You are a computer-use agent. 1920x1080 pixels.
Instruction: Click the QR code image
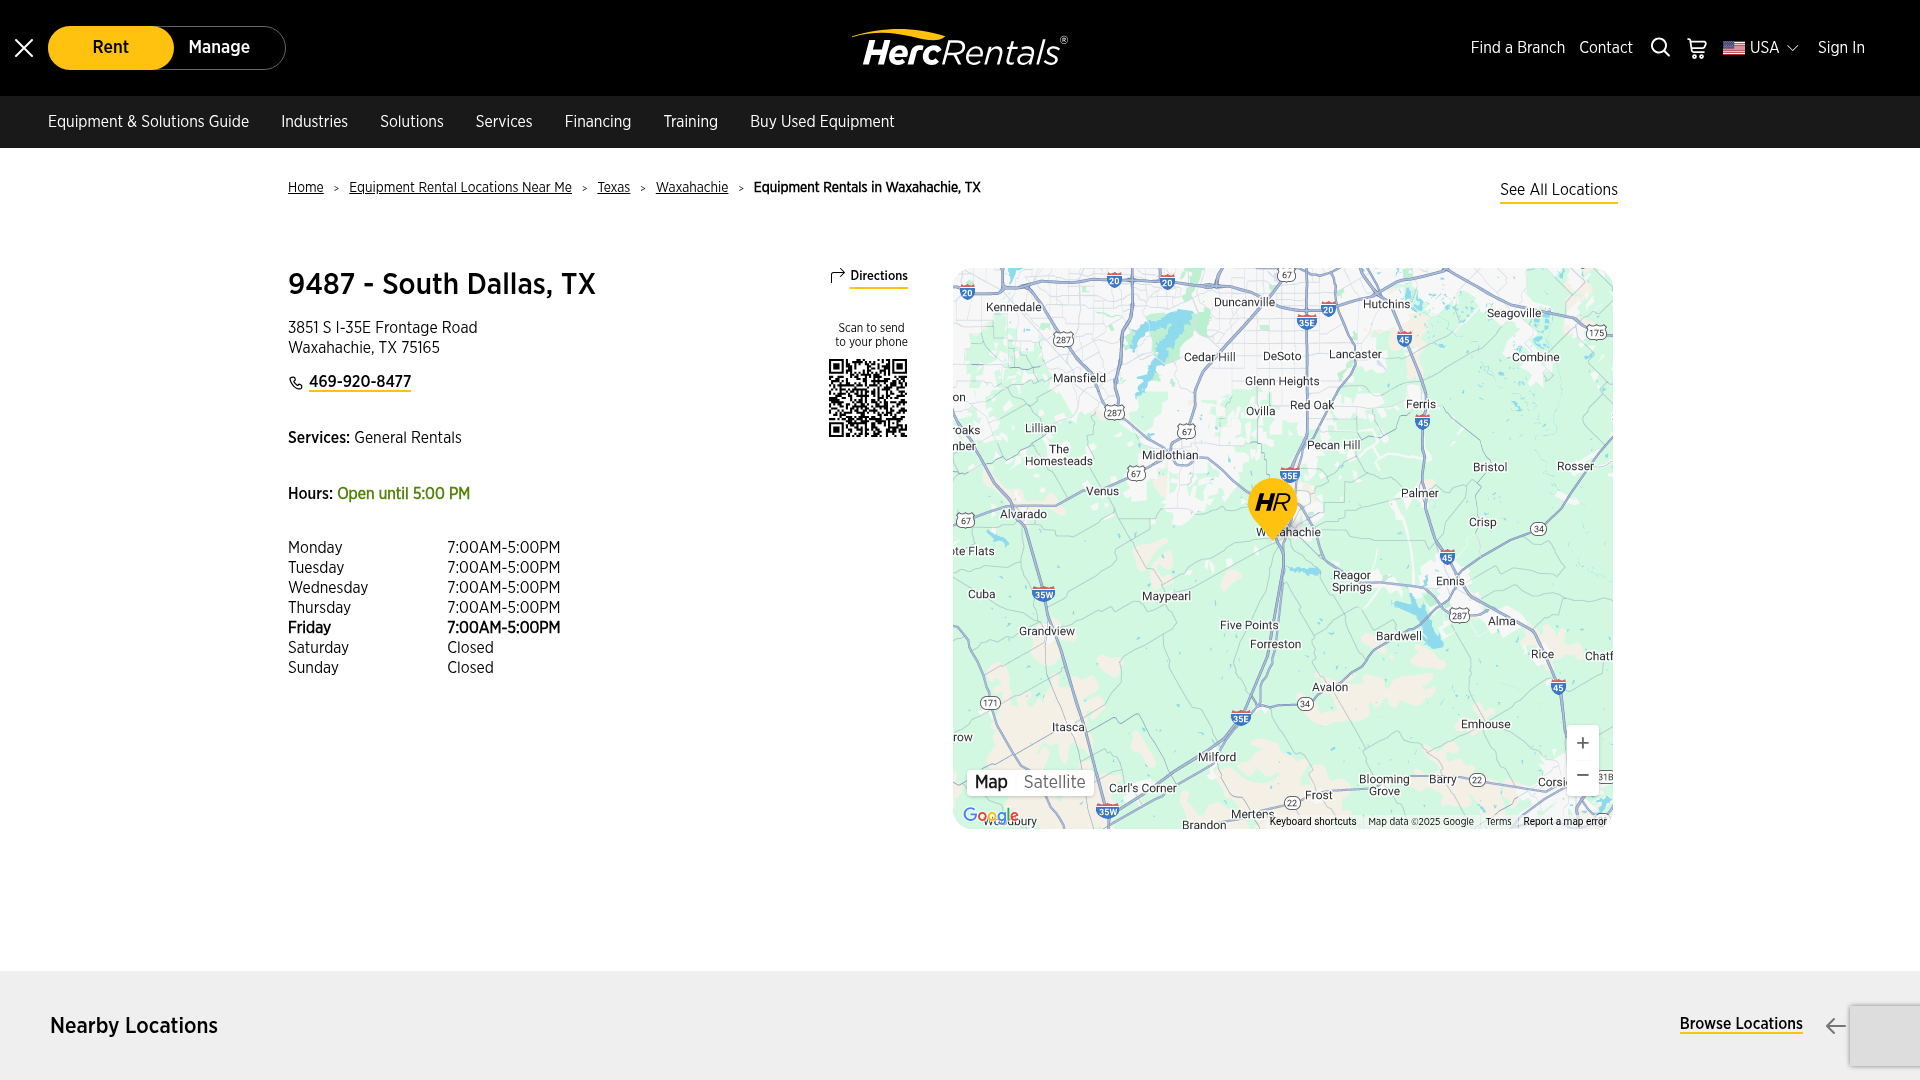867,398
